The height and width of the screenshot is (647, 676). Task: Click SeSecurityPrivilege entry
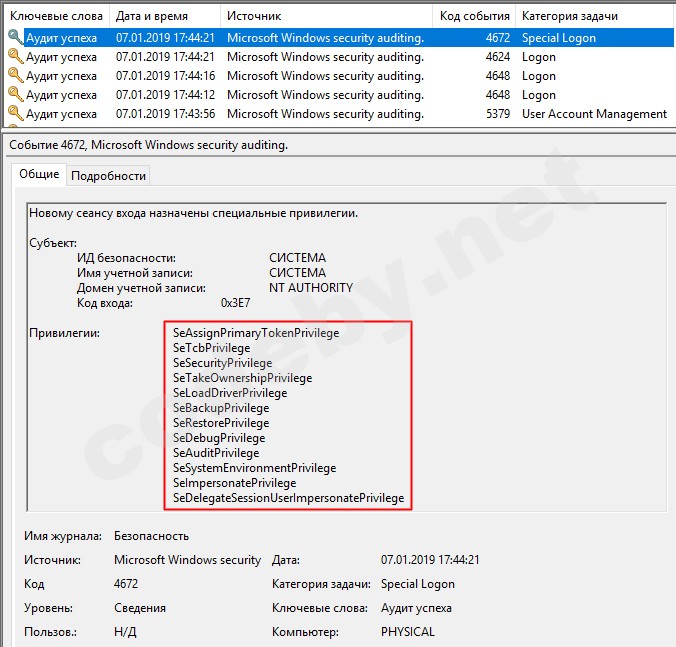[222, 363]
